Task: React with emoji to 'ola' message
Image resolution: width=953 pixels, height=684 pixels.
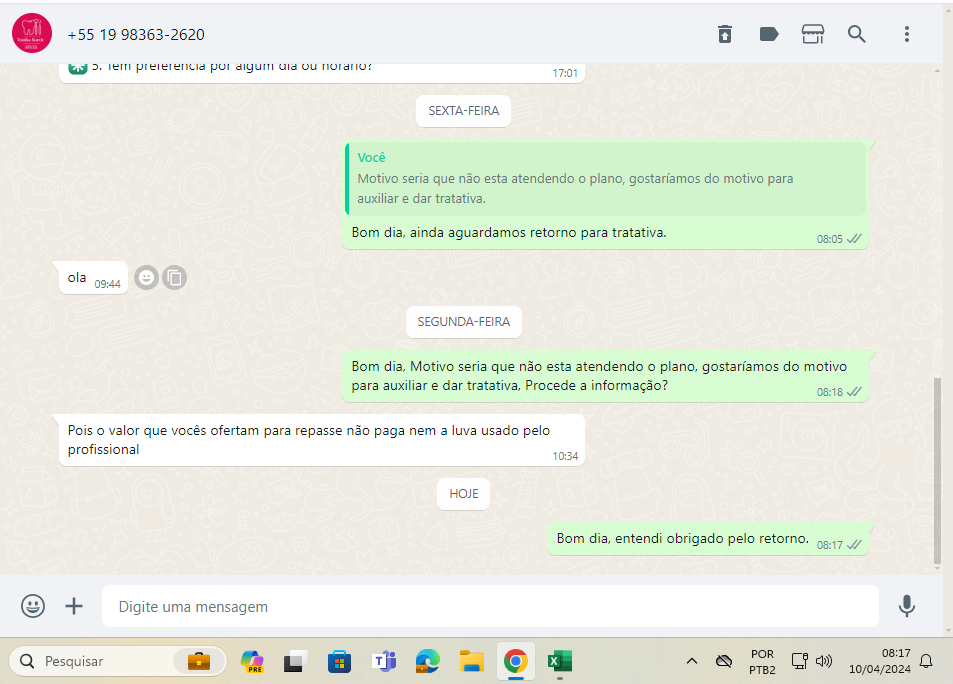Action: point(146,278)
